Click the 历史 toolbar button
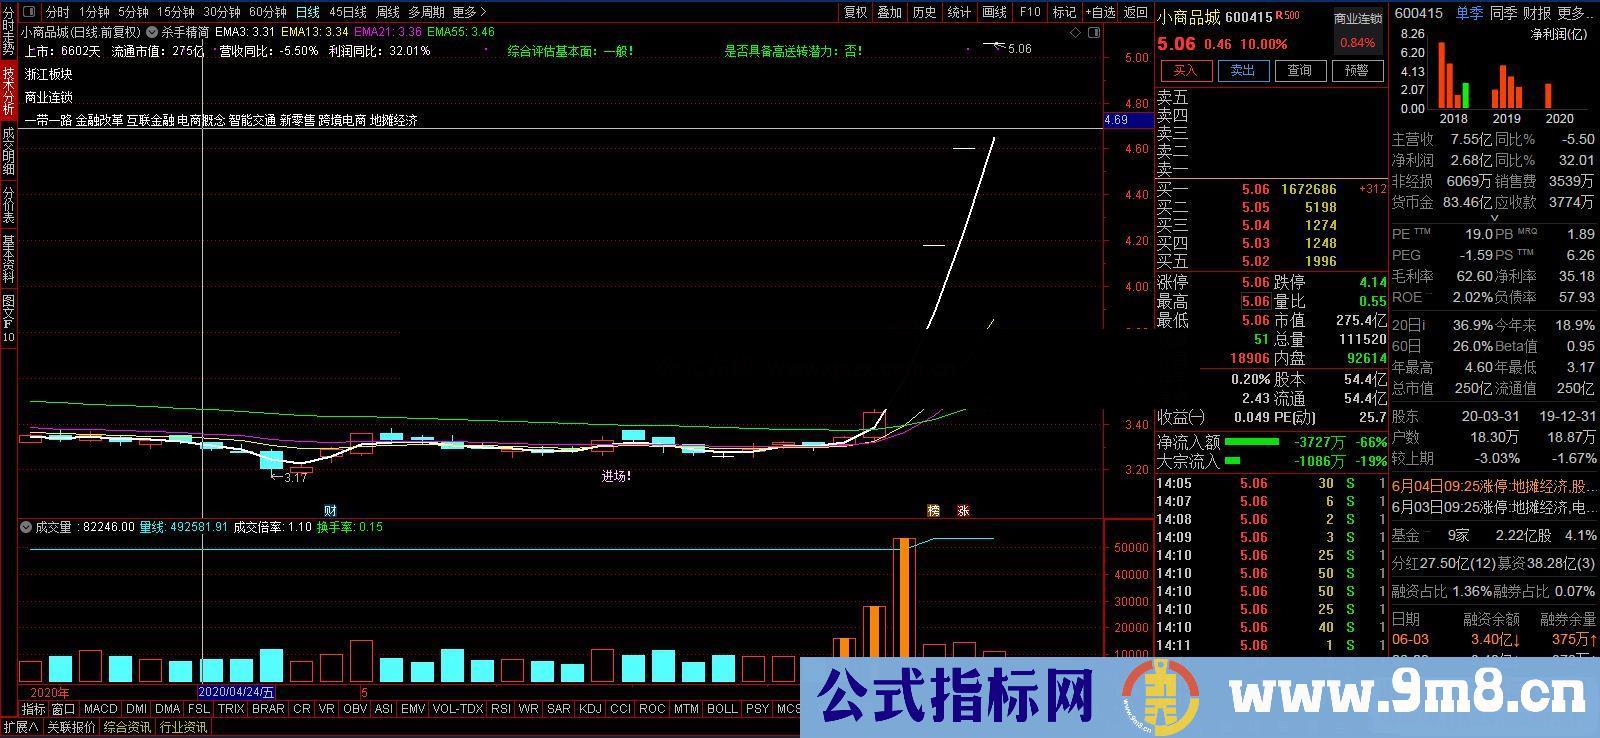 (925, 12)
